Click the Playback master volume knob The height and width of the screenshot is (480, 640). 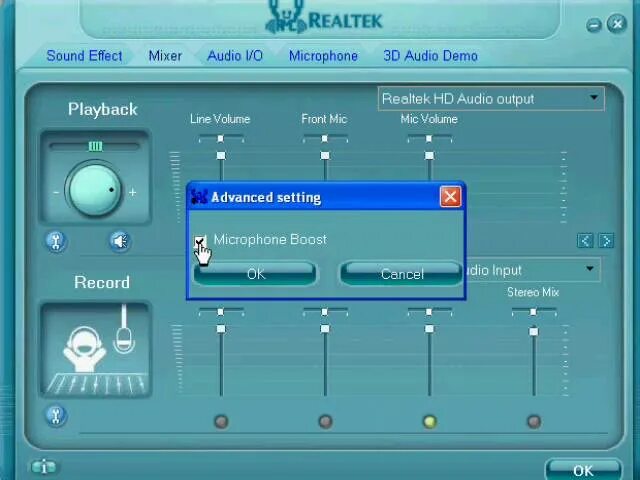coord(95,190)
